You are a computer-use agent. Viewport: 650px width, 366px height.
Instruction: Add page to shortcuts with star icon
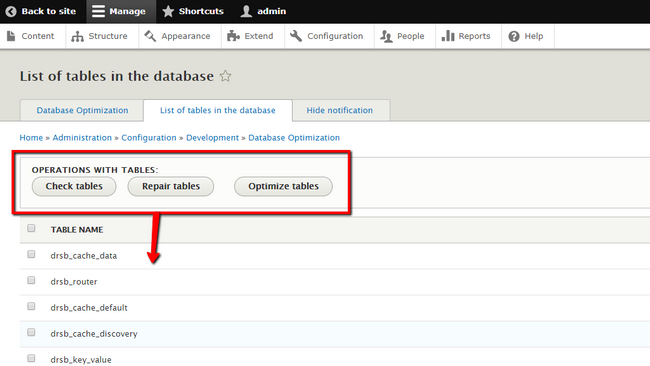(x=225, y=76)
